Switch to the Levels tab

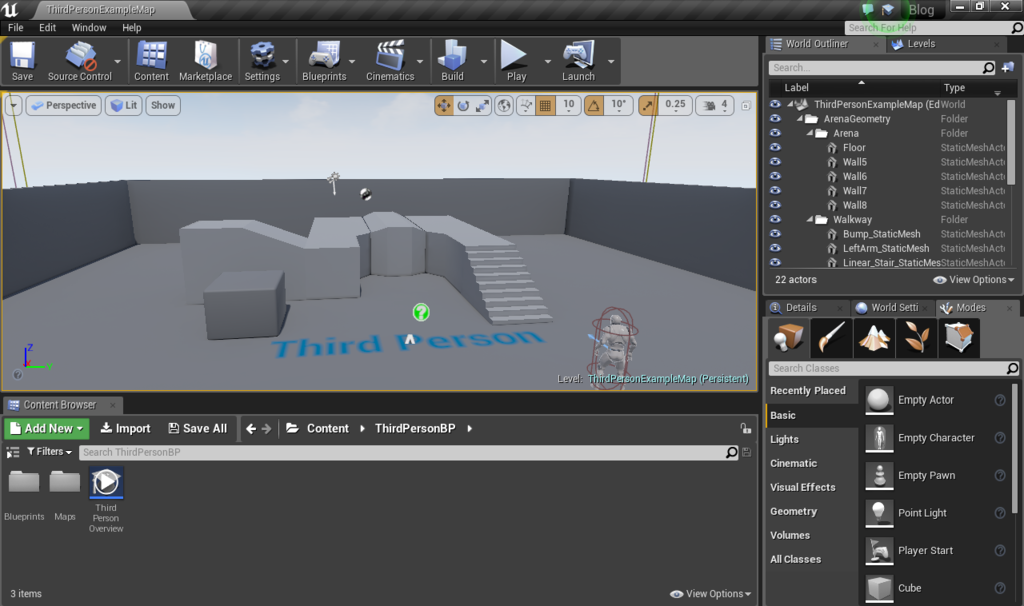click(x=921, y=44)
